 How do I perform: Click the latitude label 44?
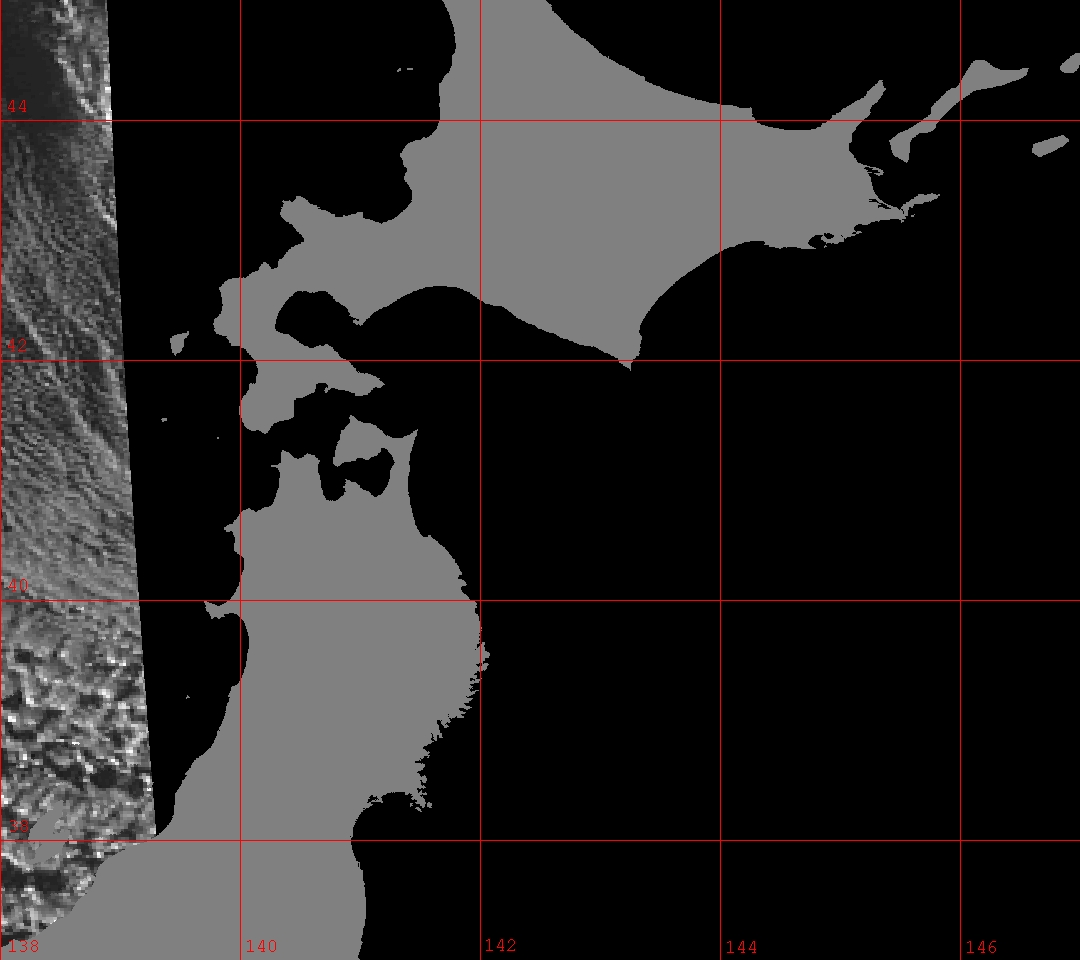(x=18, y=106)
